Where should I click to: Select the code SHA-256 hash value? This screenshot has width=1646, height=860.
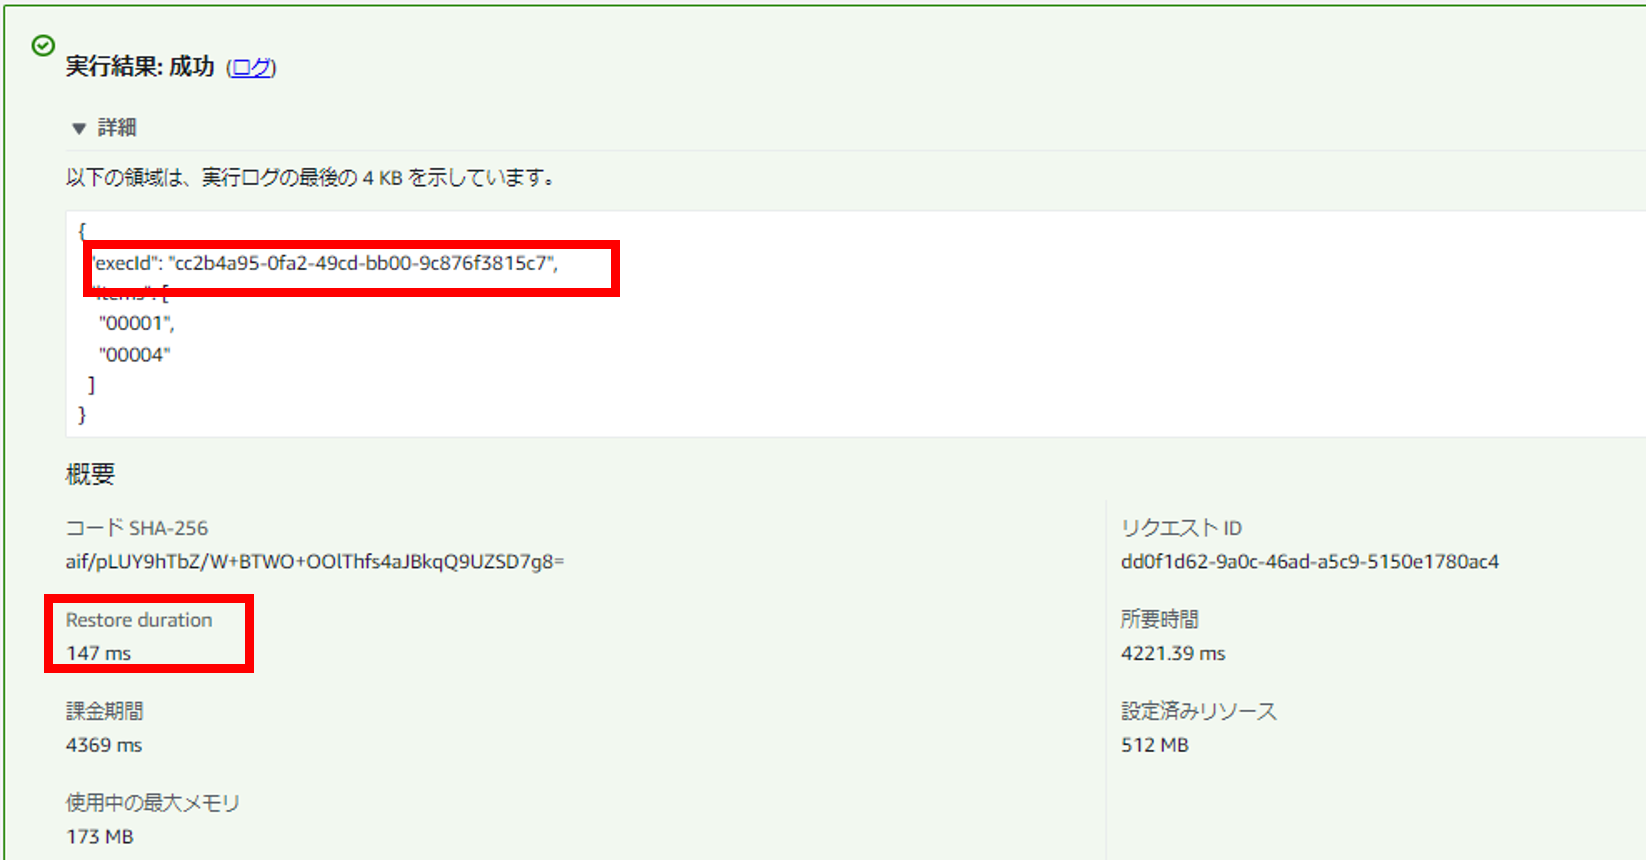click(314, 561)
